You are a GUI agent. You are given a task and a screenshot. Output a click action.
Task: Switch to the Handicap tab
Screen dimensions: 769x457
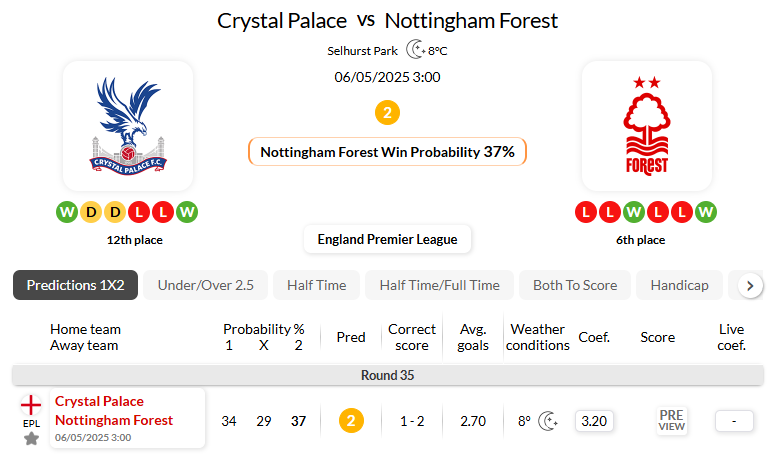pyautogui.click(x=679, y=285)
